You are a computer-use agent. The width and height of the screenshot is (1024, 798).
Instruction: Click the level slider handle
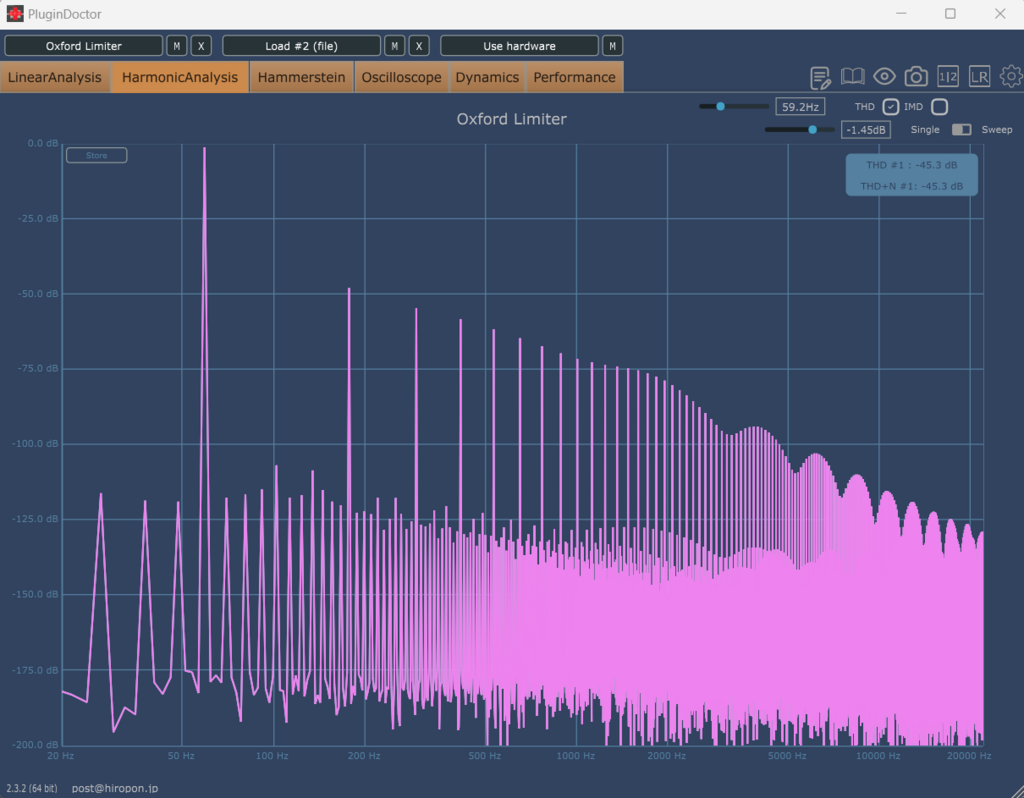(812, 129)
